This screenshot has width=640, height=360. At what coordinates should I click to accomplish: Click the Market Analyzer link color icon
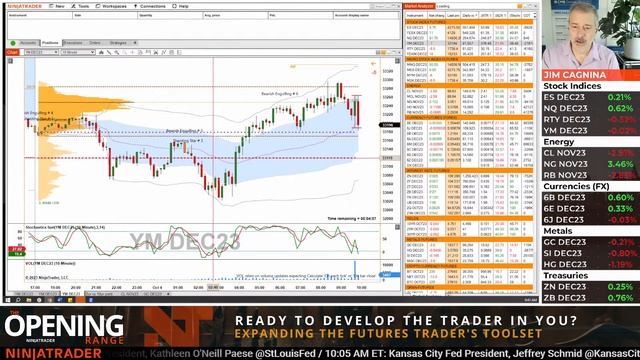(x=520, y=6)
